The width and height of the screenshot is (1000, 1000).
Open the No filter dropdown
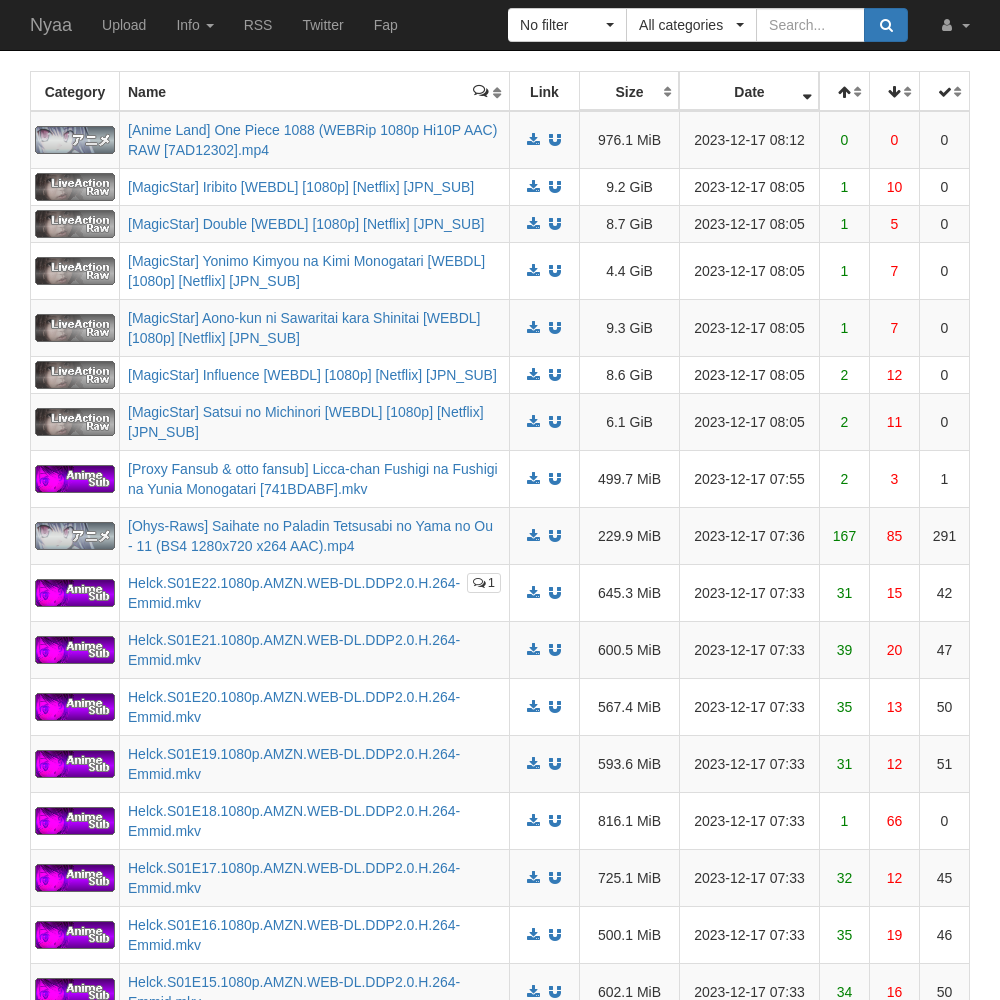click(567, 25)
